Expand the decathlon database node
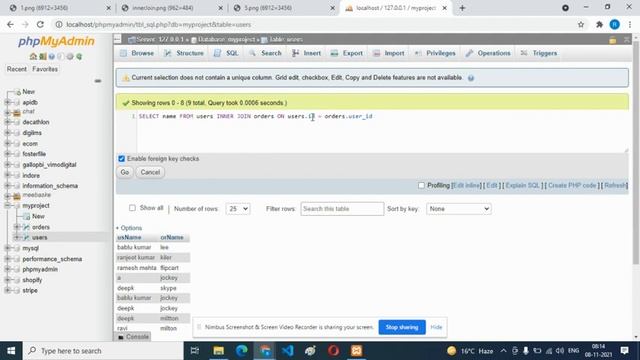The width and height of the screenshot is (640, 360). pyautogui.click(x=7, y=122)
